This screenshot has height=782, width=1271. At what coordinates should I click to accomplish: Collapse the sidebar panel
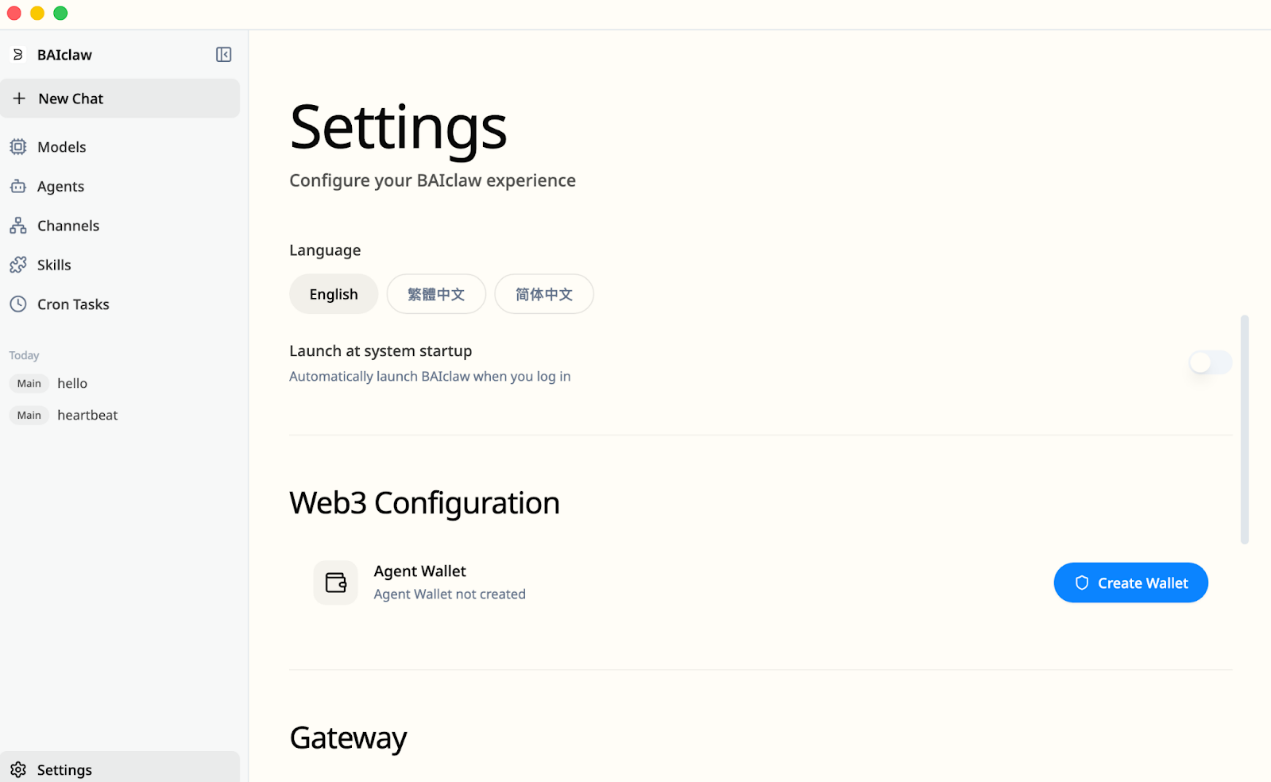[224, 55]
